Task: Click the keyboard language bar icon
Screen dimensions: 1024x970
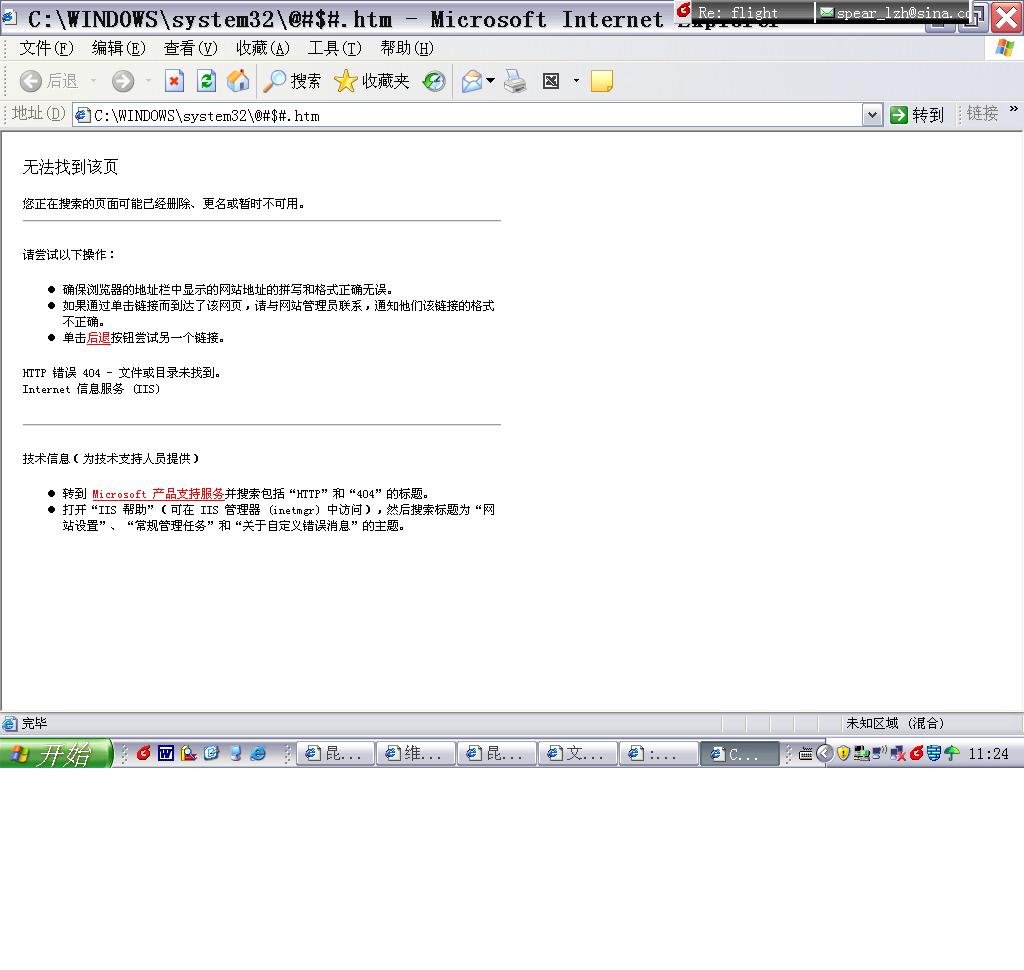Action: pos(805,754)
